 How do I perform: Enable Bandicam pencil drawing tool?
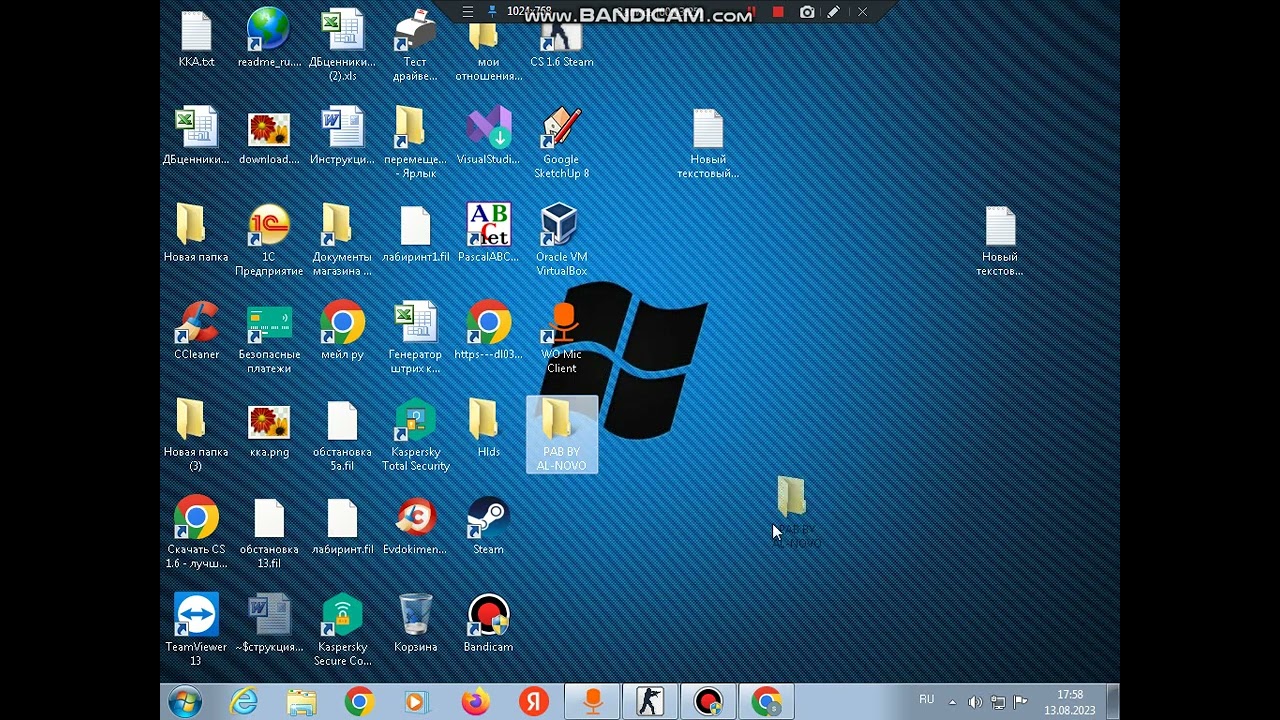click(x=833, y=12)
